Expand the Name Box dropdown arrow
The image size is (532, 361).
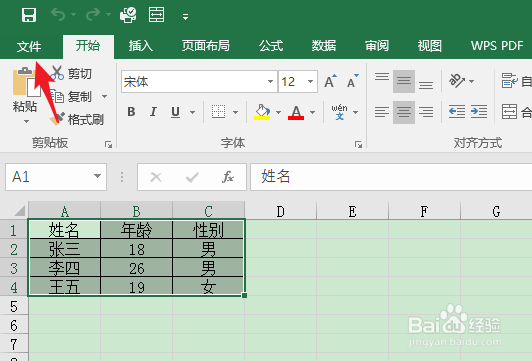tap(97, 176)
